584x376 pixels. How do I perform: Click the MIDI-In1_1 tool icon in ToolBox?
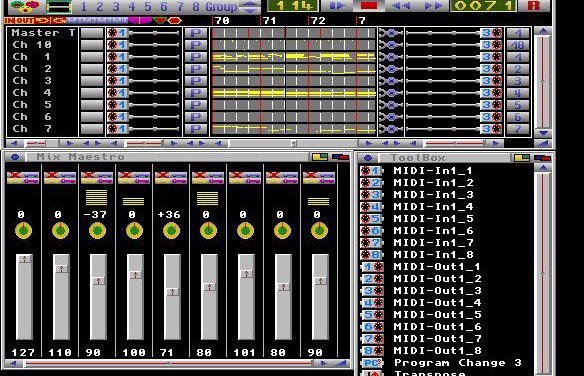tap(371, 171)
